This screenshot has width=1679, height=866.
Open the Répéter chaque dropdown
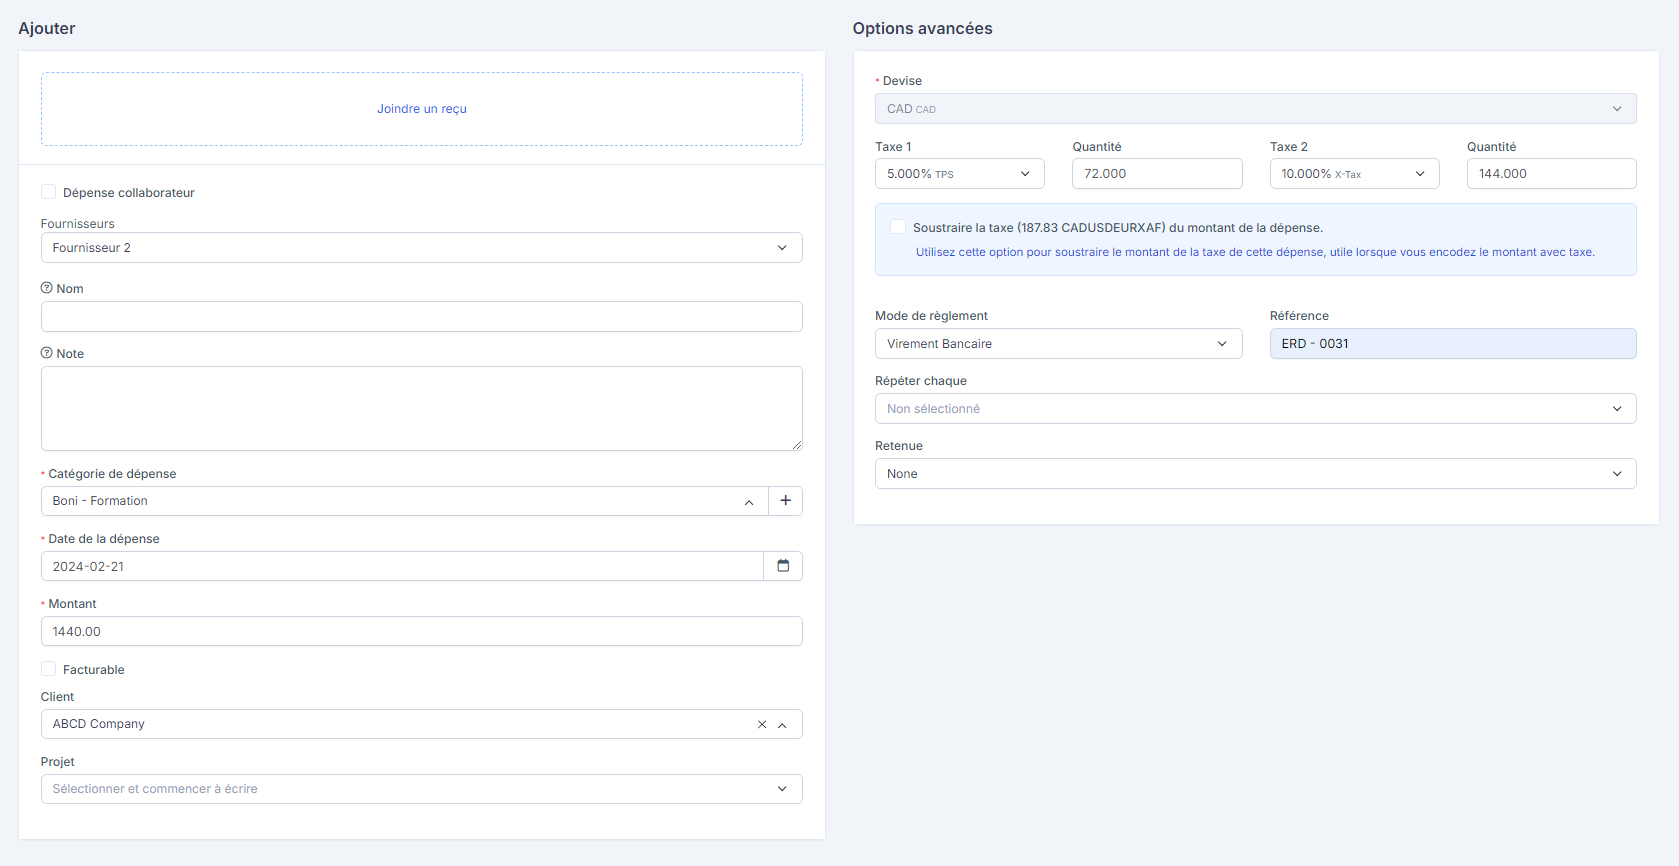1255,409
